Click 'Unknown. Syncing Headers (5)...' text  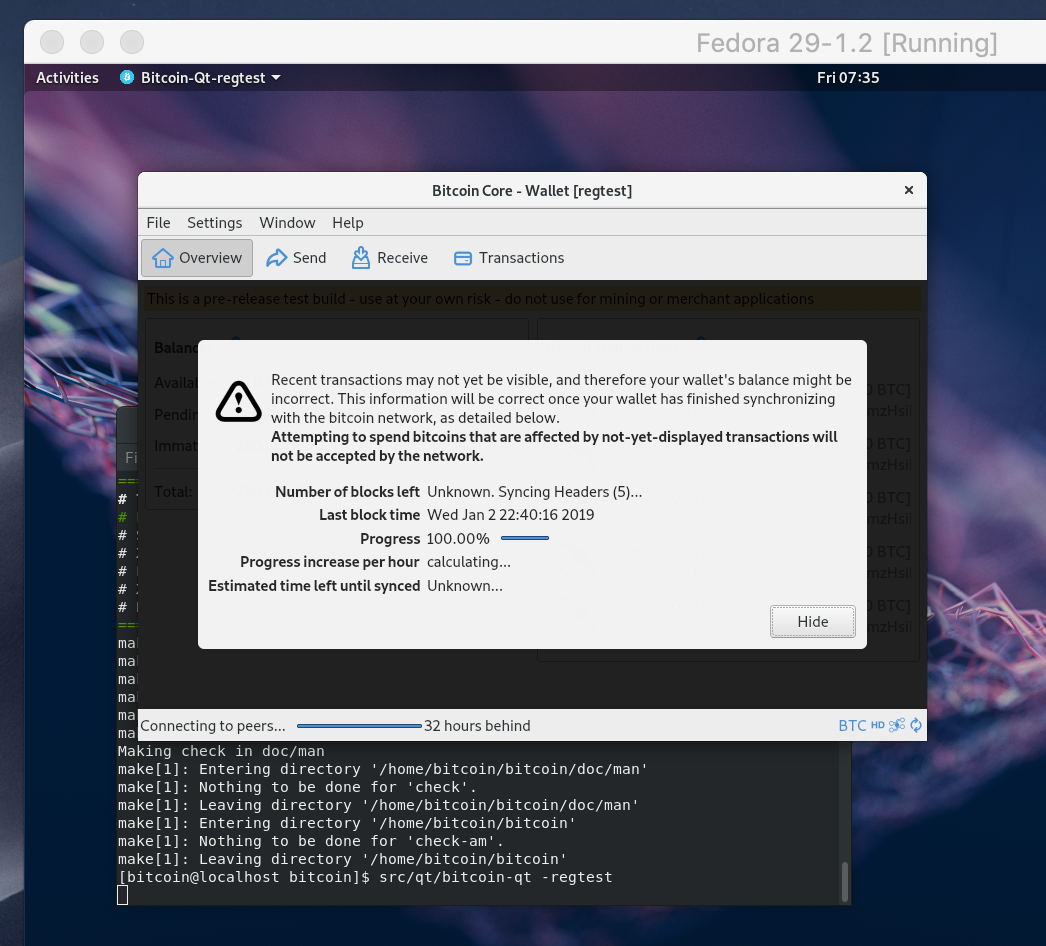(534, 492)
